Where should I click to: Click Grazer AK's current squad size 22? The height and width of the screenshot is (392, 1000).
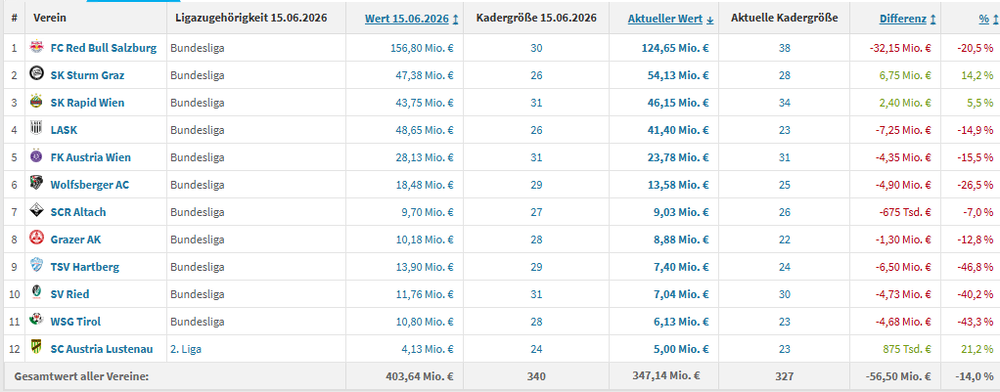click(784, 240)
